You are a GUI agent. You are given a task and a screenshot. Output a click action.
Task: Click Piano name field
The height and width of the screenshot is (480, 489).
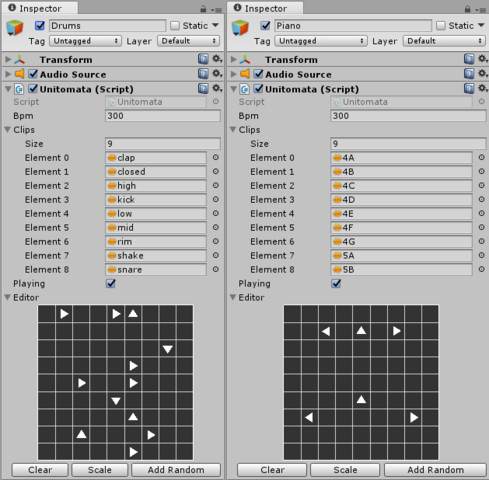(x=353, y=26)
